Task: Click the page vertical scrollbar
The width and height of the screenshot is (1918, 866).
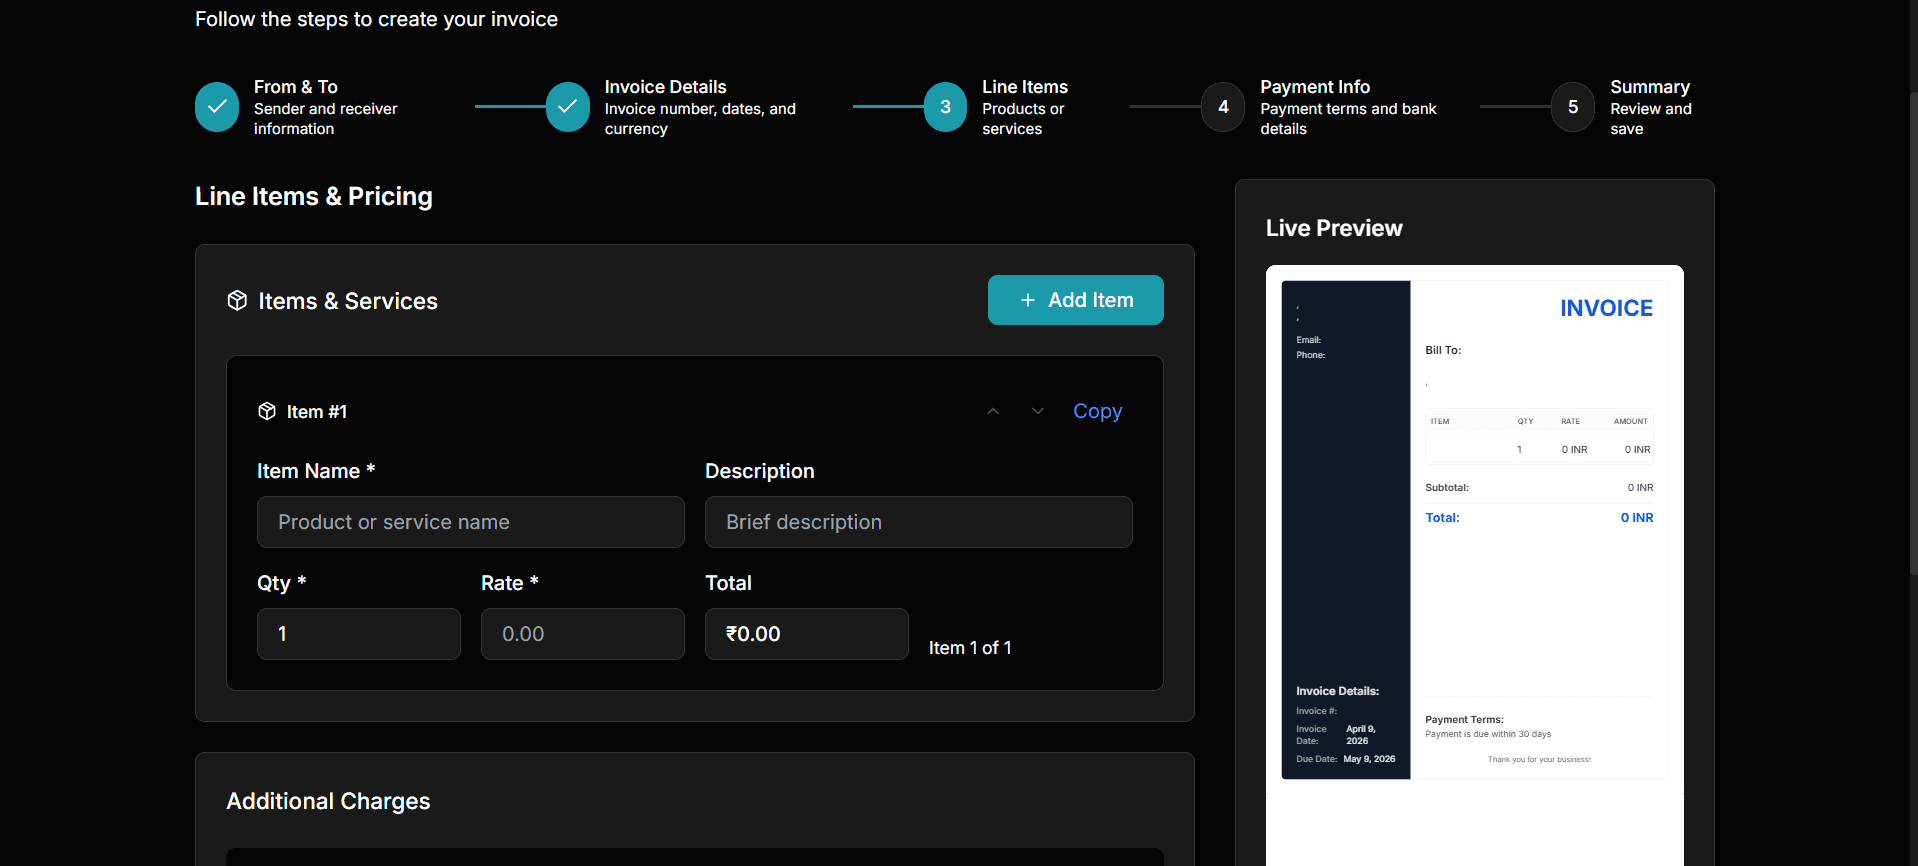Action: pos(1912,330)
